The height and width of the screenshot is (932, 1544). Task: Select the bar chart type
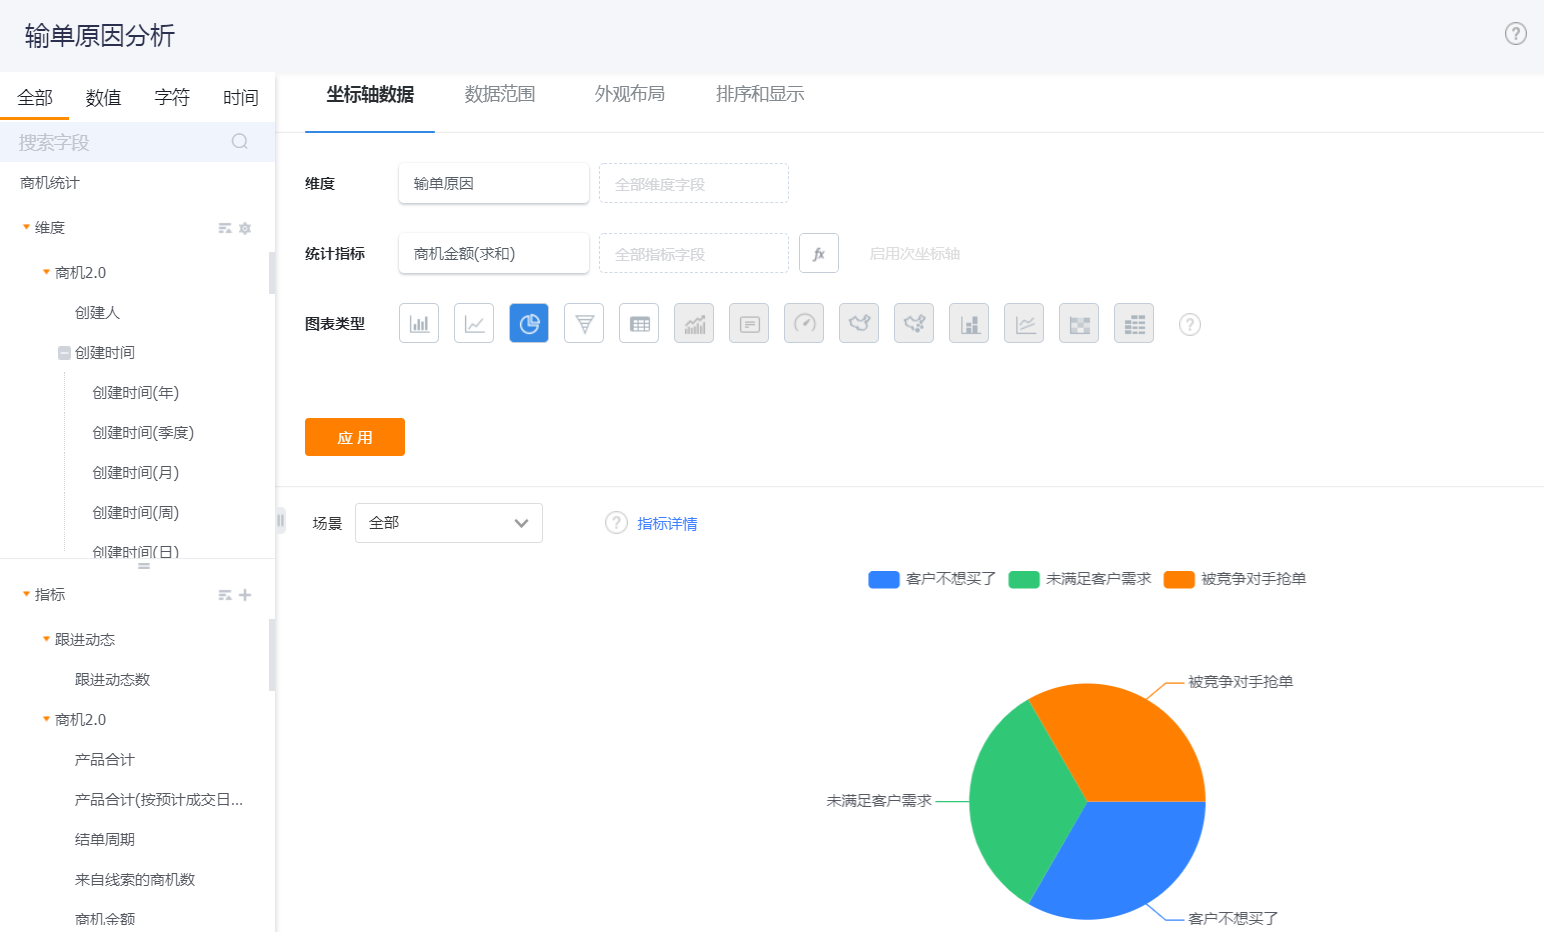pyautogui.click(x=419, y=323)
